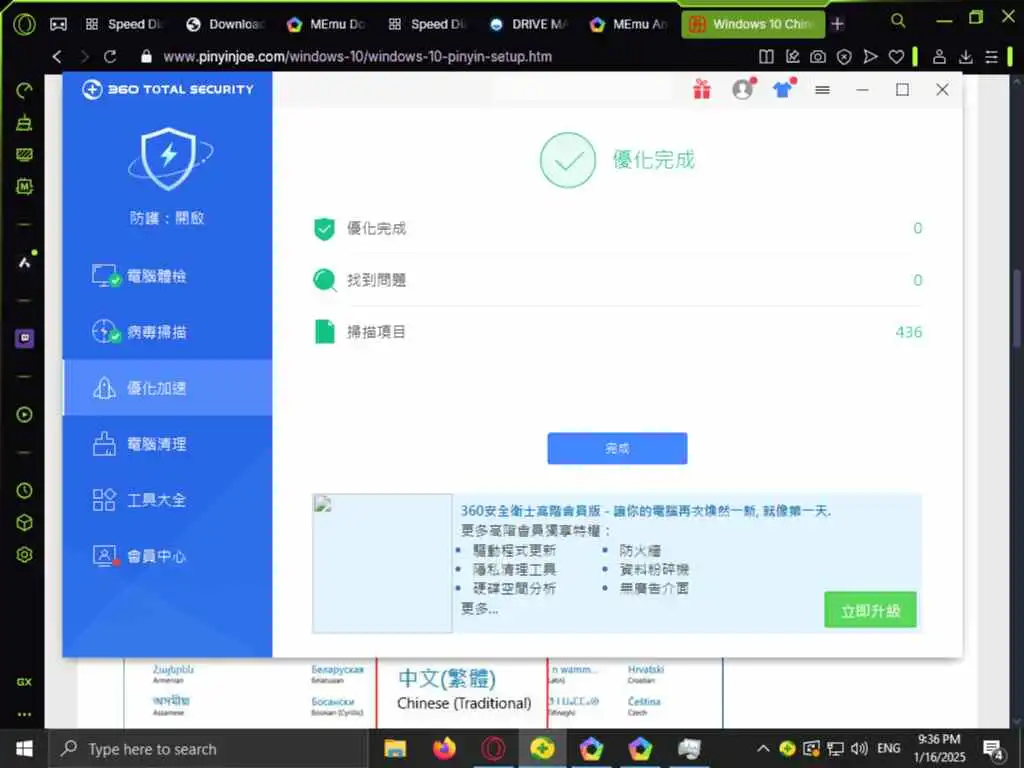Select 工具大全 in the sidebar
This screenshot has width=1024, height=768.
[167, 500]
